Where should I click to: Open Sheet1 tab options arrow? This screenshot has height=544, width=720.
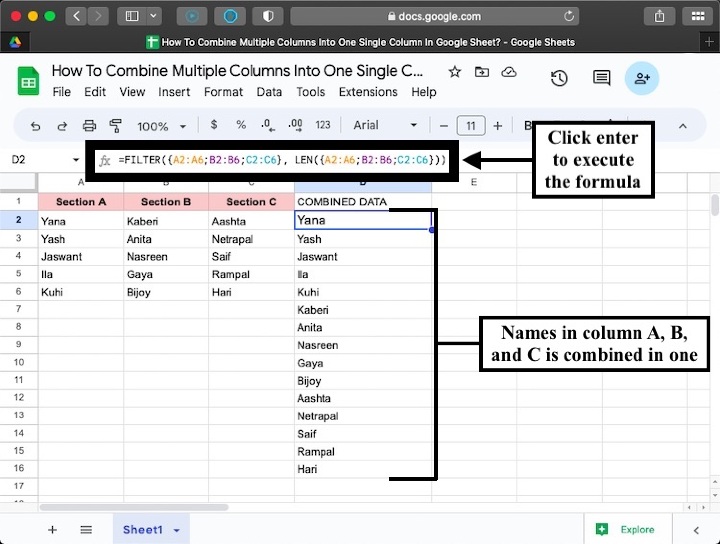(177, 530)
